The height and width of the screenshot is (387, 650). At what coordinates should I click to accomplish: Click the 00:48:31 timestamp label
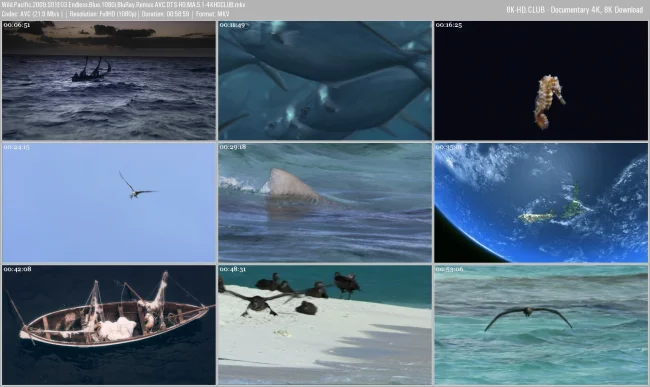(x=233, y=269)
